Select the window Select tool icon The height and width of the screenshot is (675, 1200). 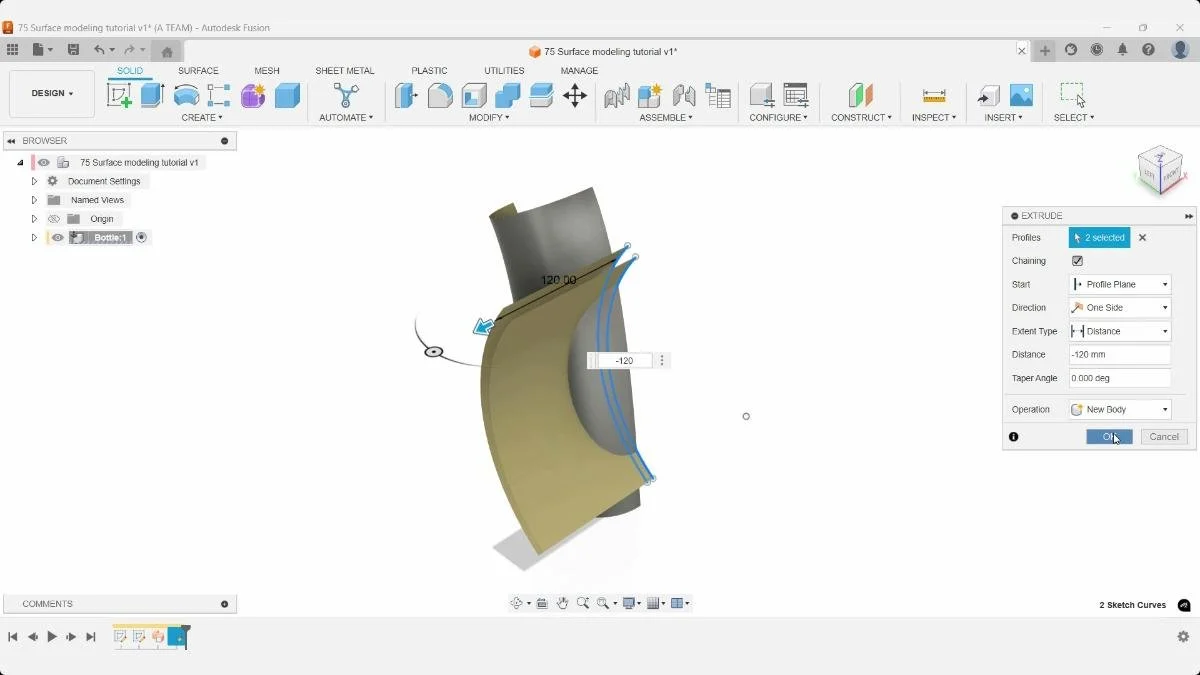1073,96
